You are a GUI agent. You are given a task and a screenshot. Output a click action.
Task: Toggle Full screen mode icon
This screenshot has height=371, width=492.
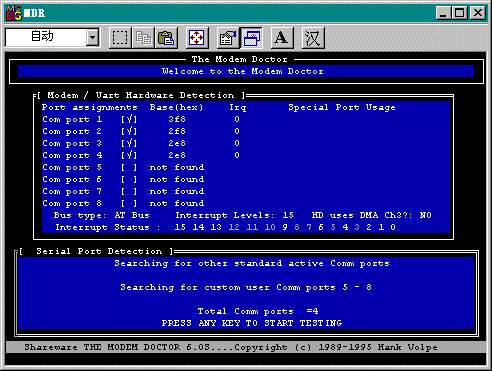point(196,38)
